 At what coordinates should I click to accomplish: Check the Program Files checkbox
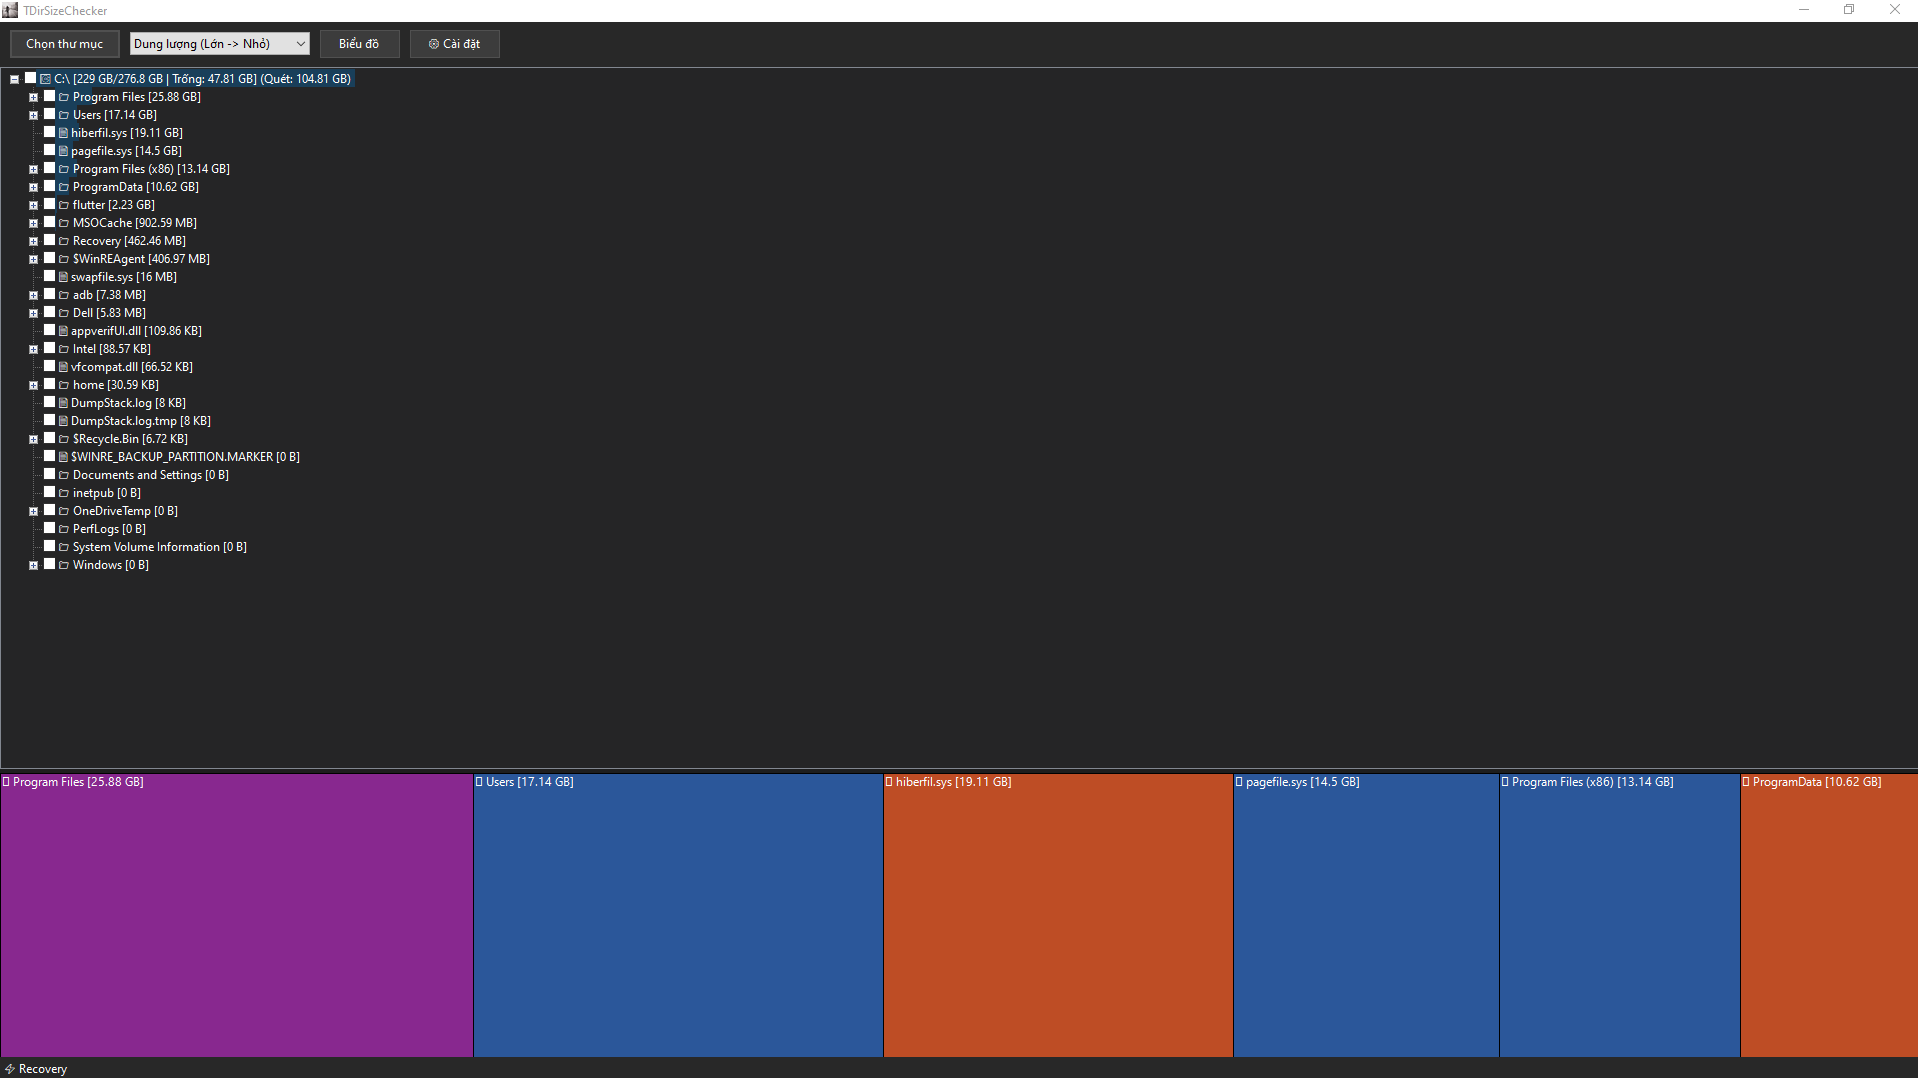(49, 96)
